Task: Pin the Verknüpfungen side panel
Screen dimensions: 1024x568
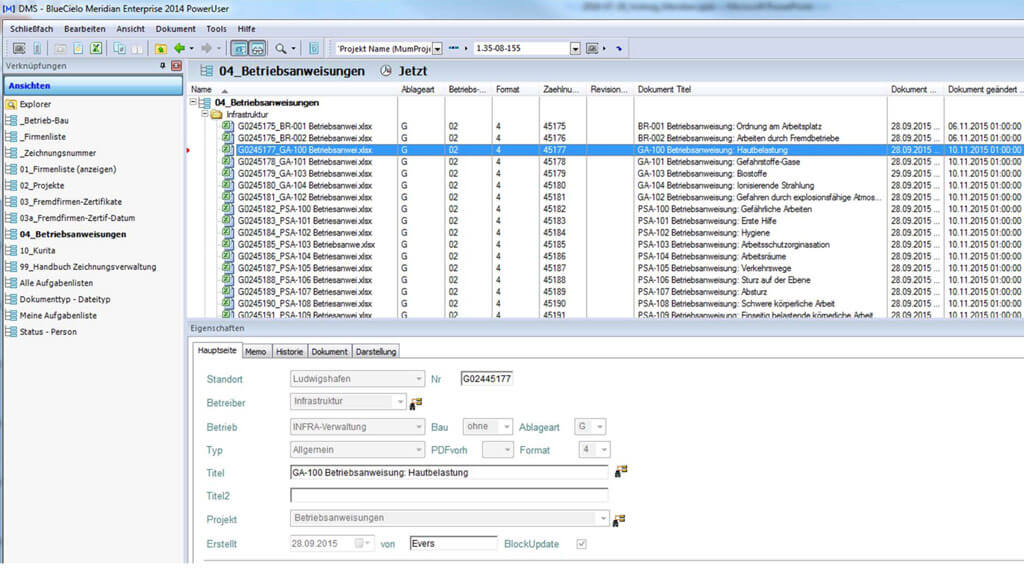Action: tap(163, 66)
